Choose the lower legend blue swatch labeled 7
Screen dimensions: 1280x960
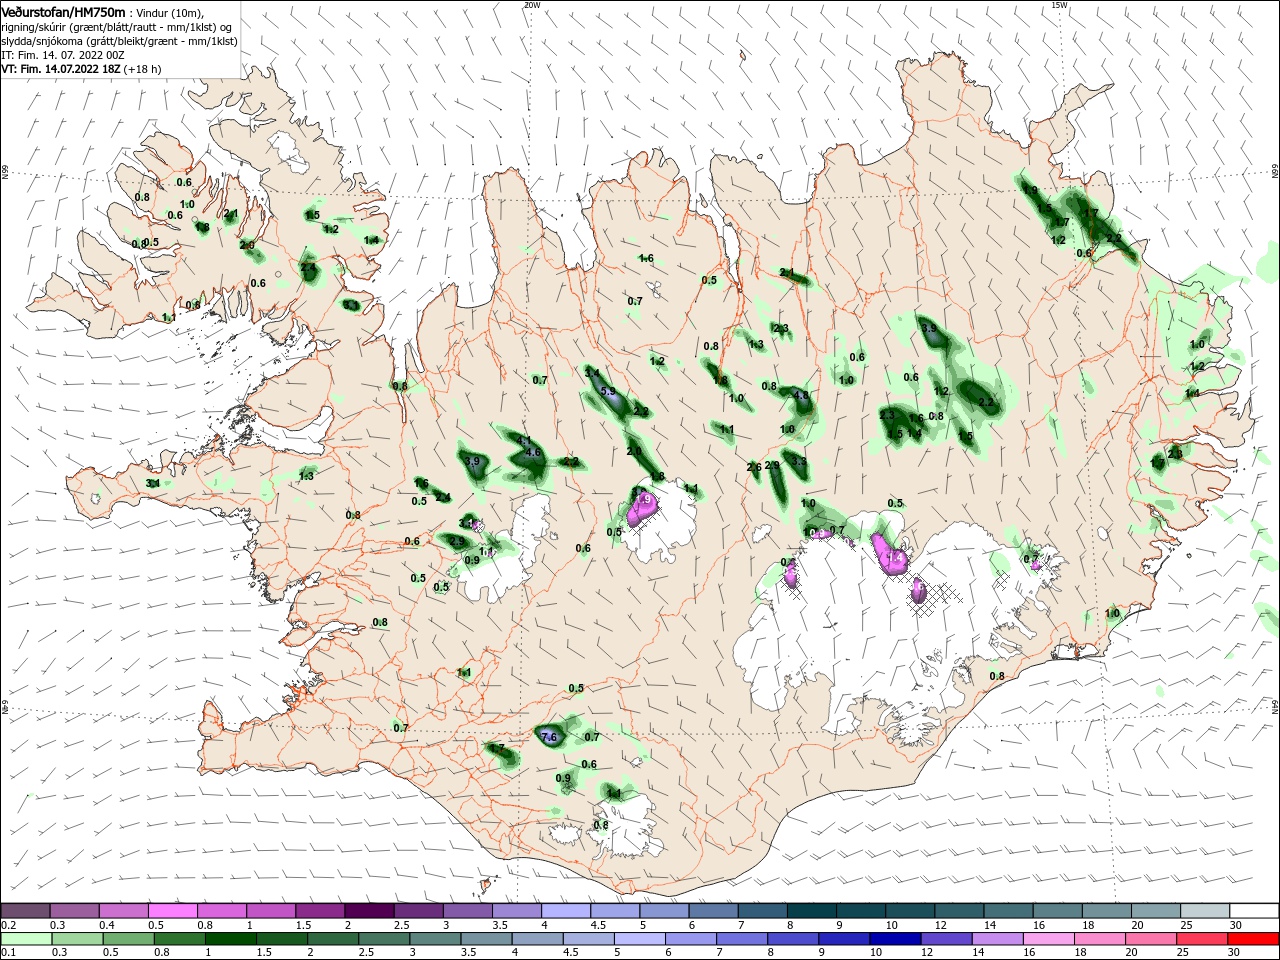point(741,939)
